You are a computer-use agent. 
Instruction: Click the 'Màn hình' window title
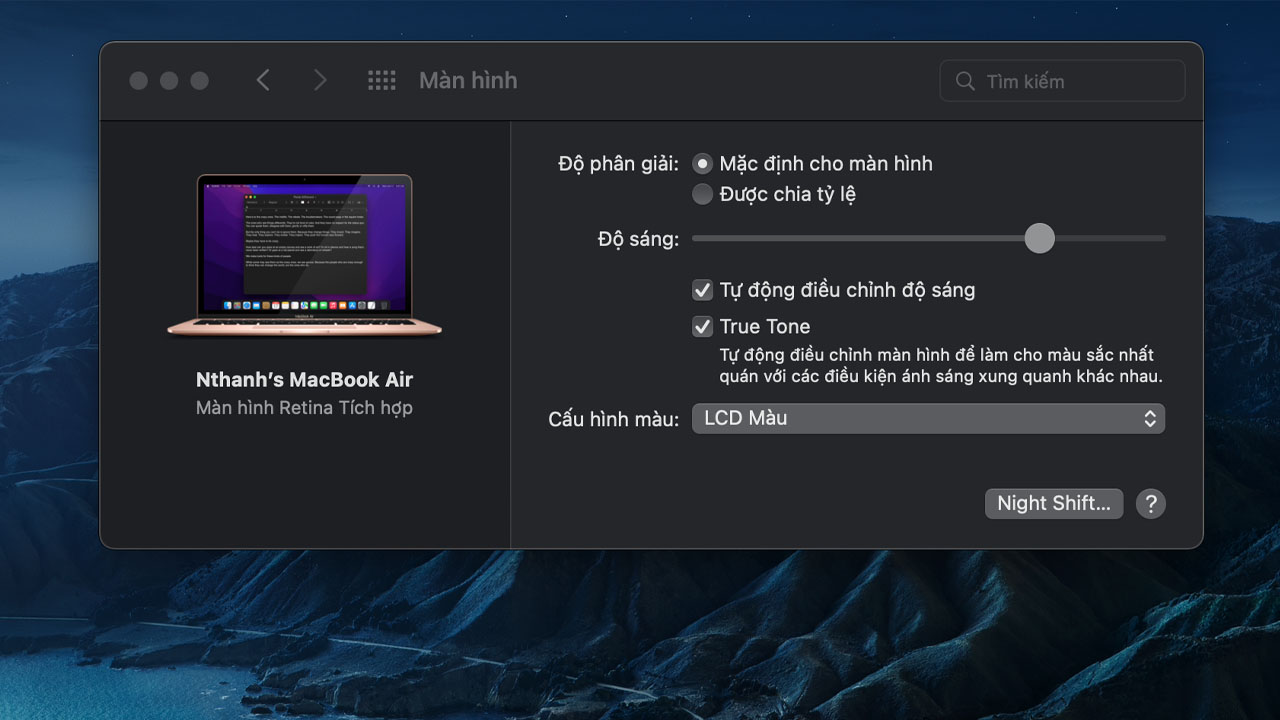tap(468, 81)
